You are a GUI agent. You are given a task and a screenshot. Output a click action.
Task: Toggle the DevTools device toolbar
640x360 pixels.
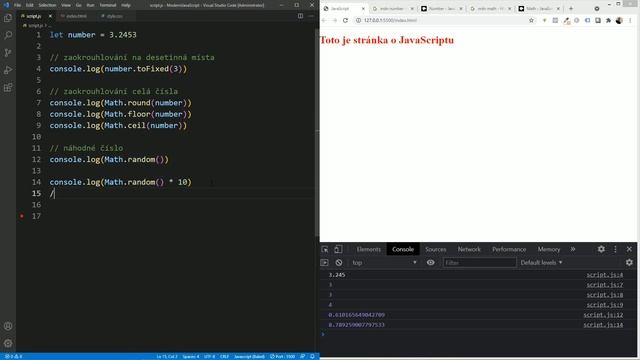tap(338, 249)
